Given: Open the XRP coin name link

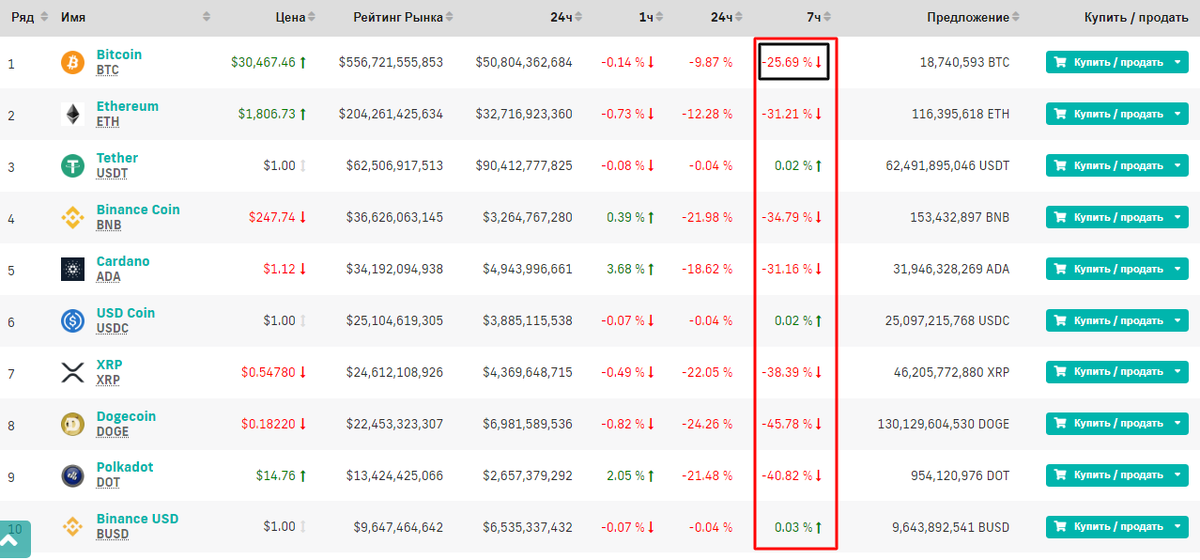Looking at the screenshot, I should point(109,364).
